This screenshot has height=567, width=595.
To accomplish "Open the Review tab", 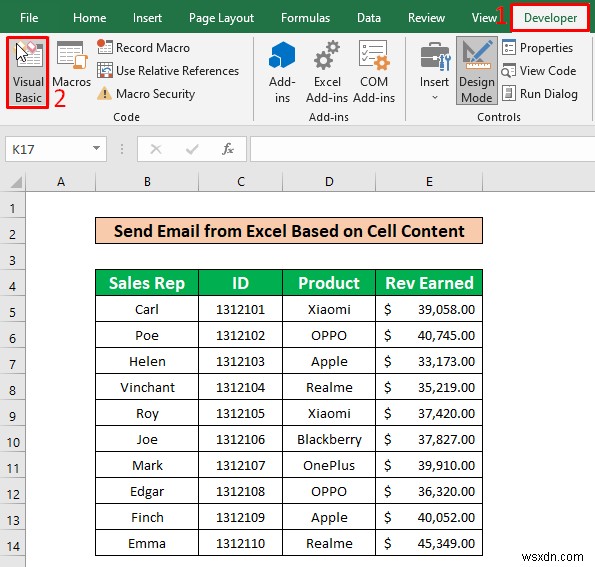I will click(x=426, y=18).
